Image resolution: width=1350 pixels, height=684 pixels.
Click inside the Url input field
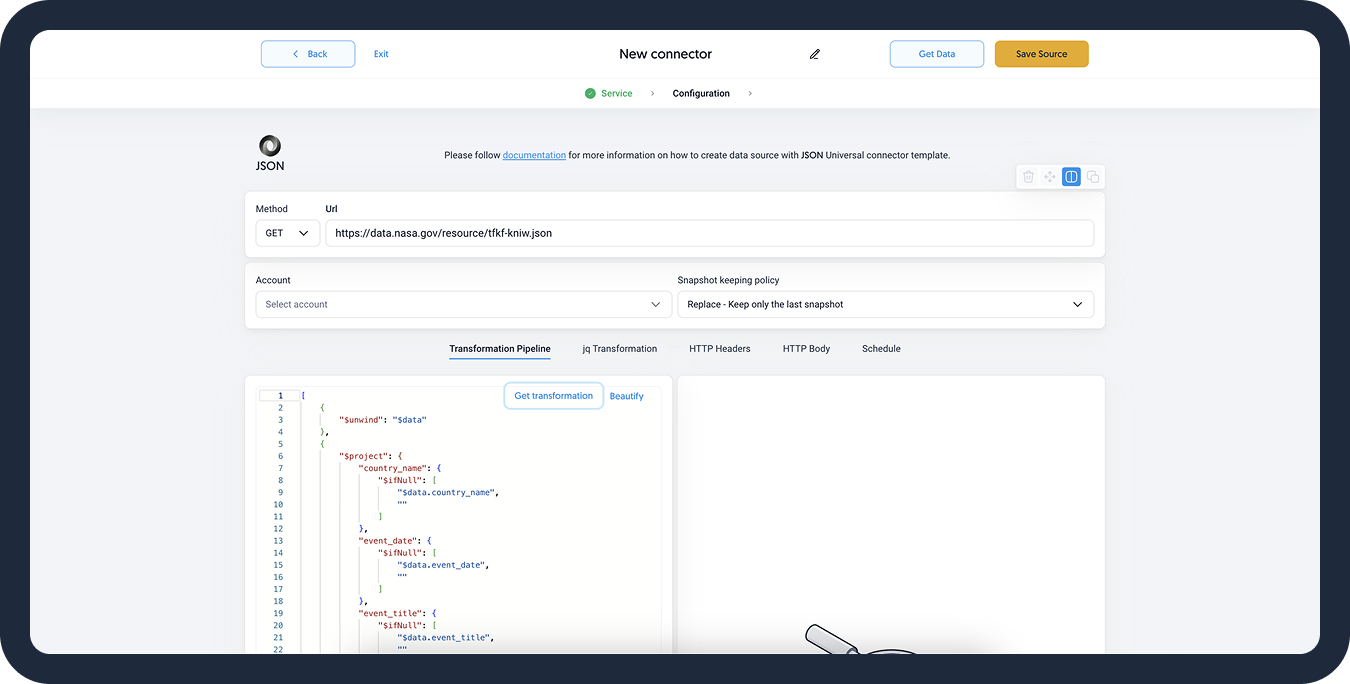click(x=709, y=233)
